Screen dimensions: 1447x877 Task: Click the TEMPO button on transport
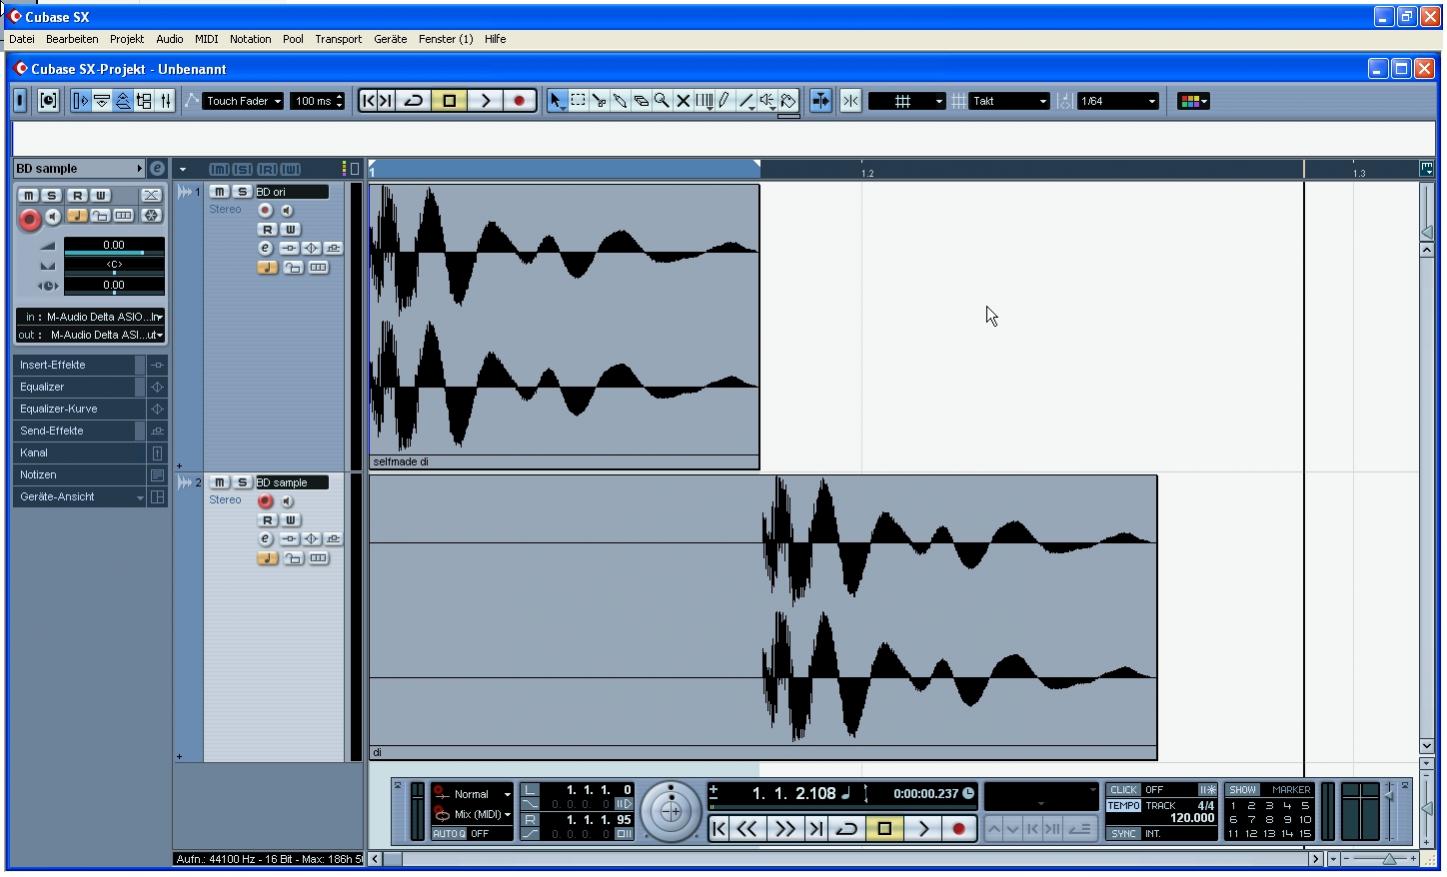tap(1123, 806)
